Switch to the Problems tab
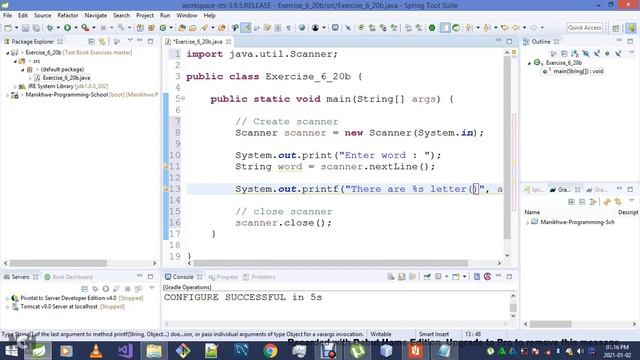Image resolution: width=640 pixels, height=360 pixels. (259, 277)
